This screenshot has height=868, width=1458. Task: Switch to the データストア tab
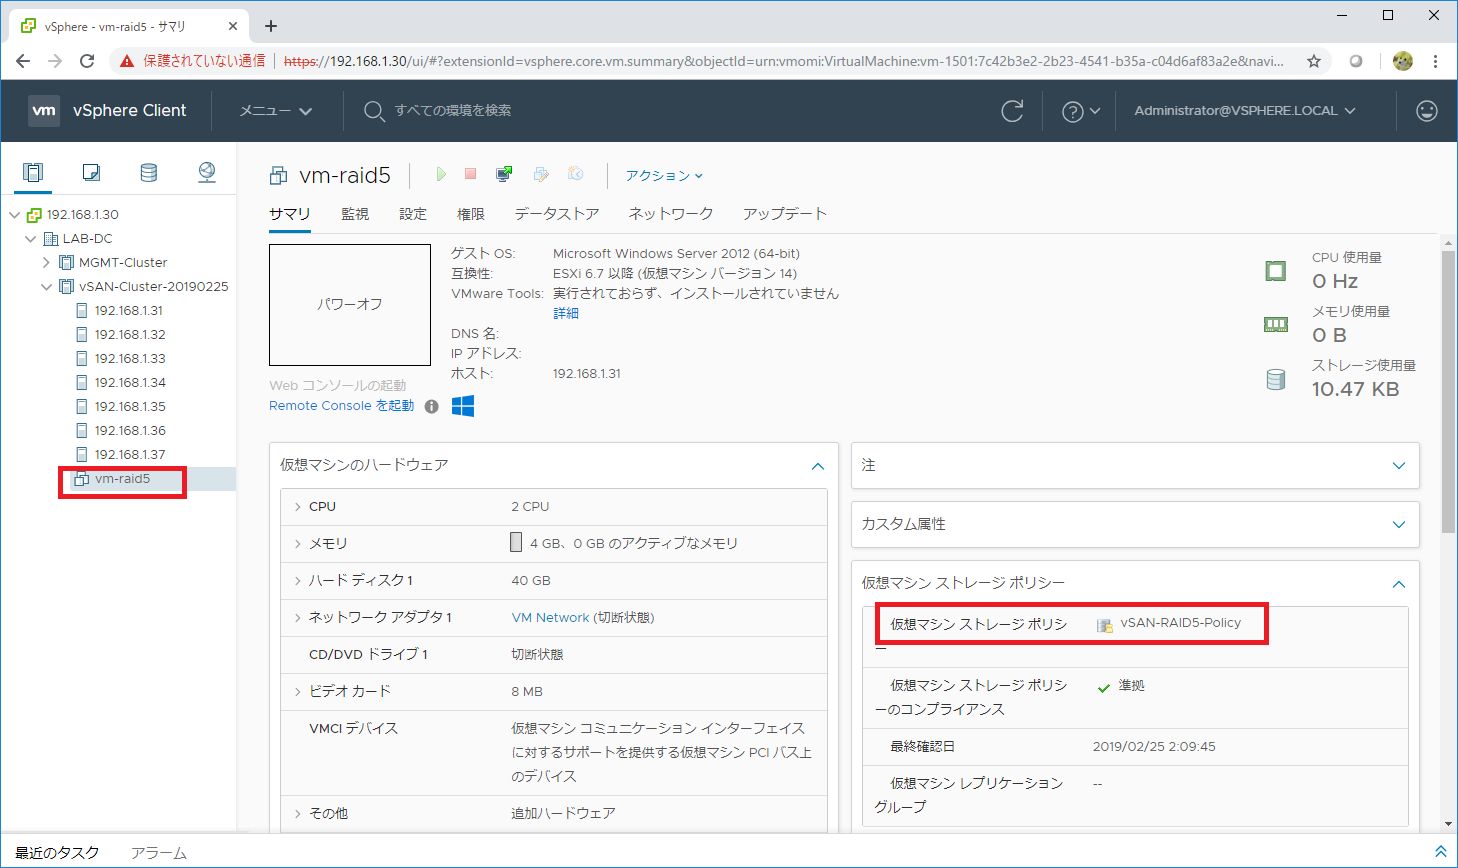point(557,214)
